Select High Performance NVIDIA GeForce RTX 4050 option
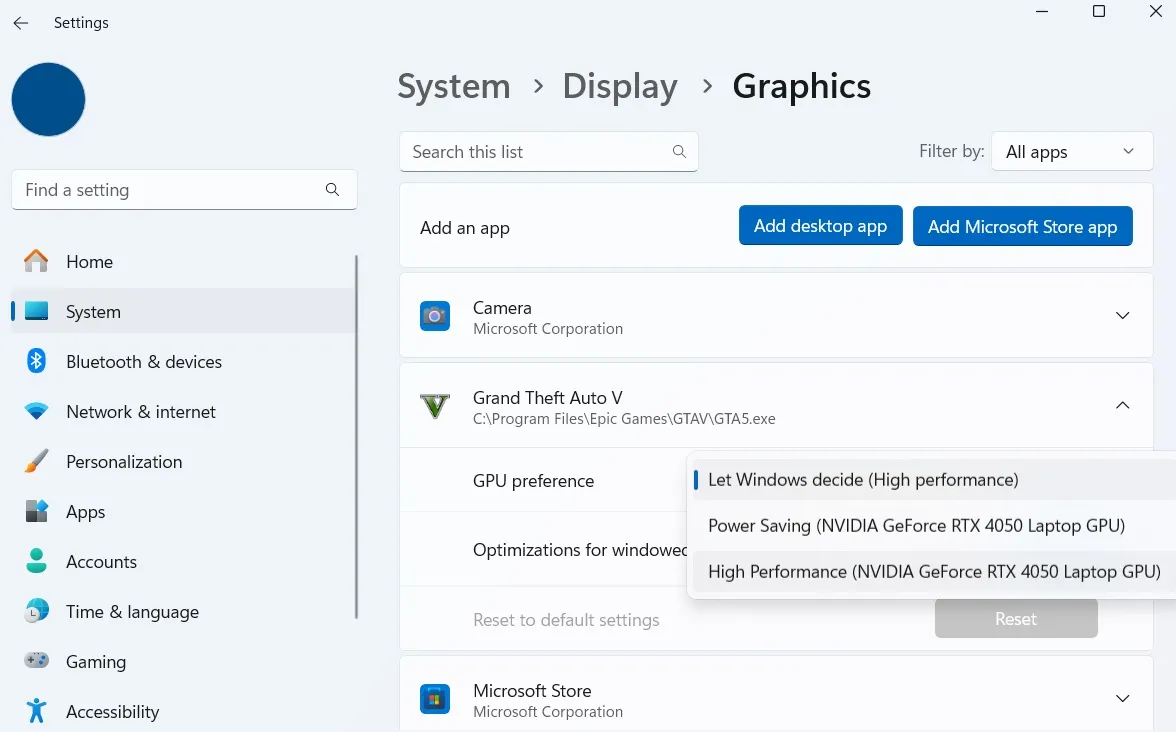This screenshot has width=1176, height=732. coord(934,571)
